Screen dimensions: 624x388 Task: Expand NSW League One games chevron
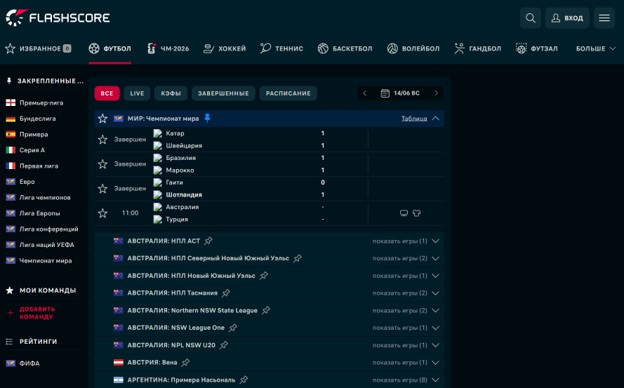[x=436, y=328]
